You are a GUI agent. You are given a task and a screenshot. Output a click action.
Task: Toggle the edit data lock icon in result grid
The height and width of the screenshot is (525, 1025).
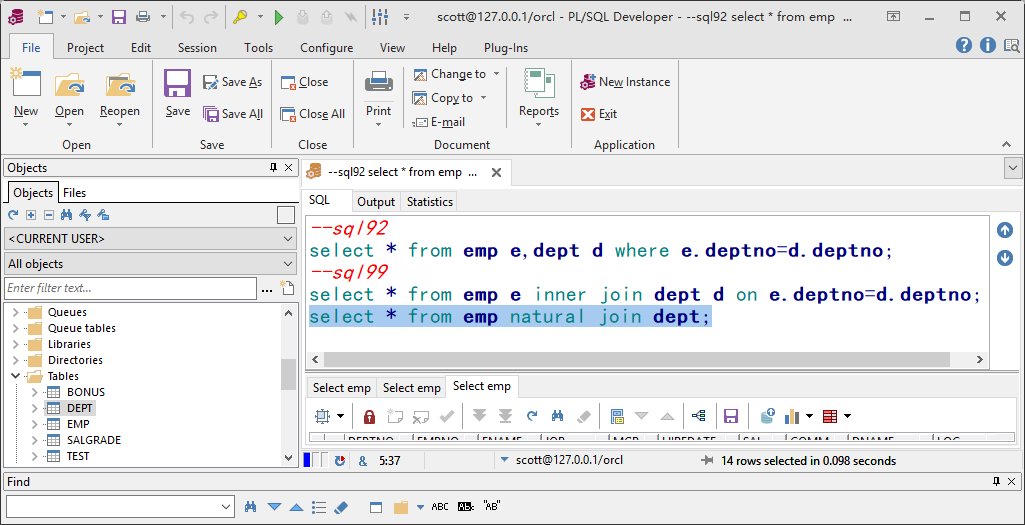pyautogui.click(x=369, y=416)
